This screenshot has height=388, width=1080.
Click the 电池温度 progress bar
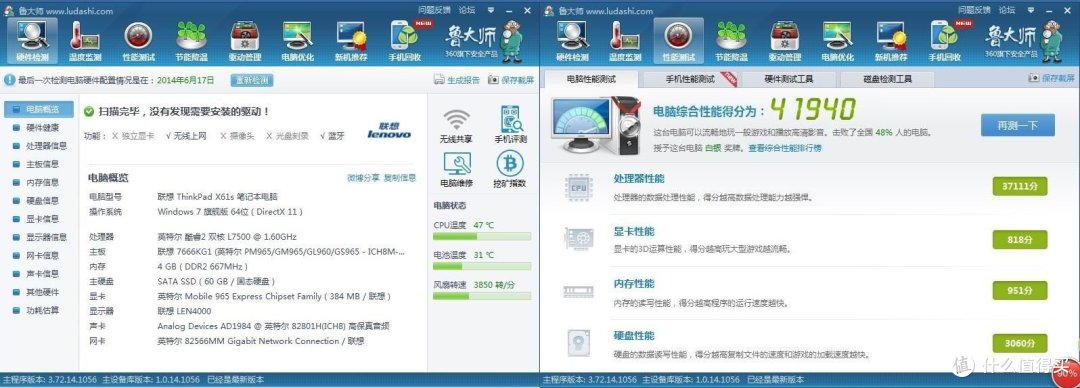pyautogui.click(x=482, y=266)
